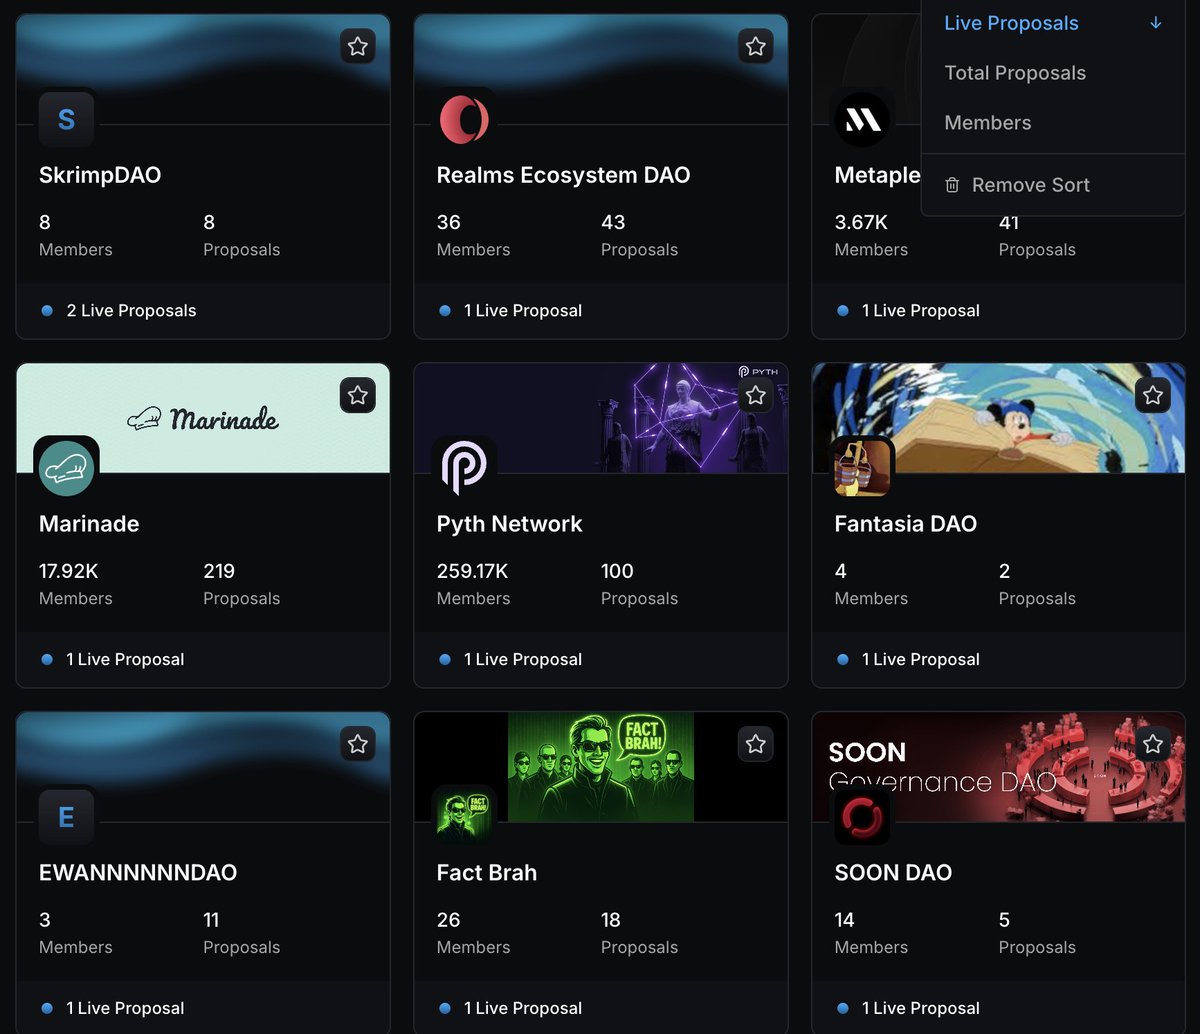Click '1 Live Proposal' on Marinade card
The width and height of the screenshot is (1200, 1034).
point(125,660)
